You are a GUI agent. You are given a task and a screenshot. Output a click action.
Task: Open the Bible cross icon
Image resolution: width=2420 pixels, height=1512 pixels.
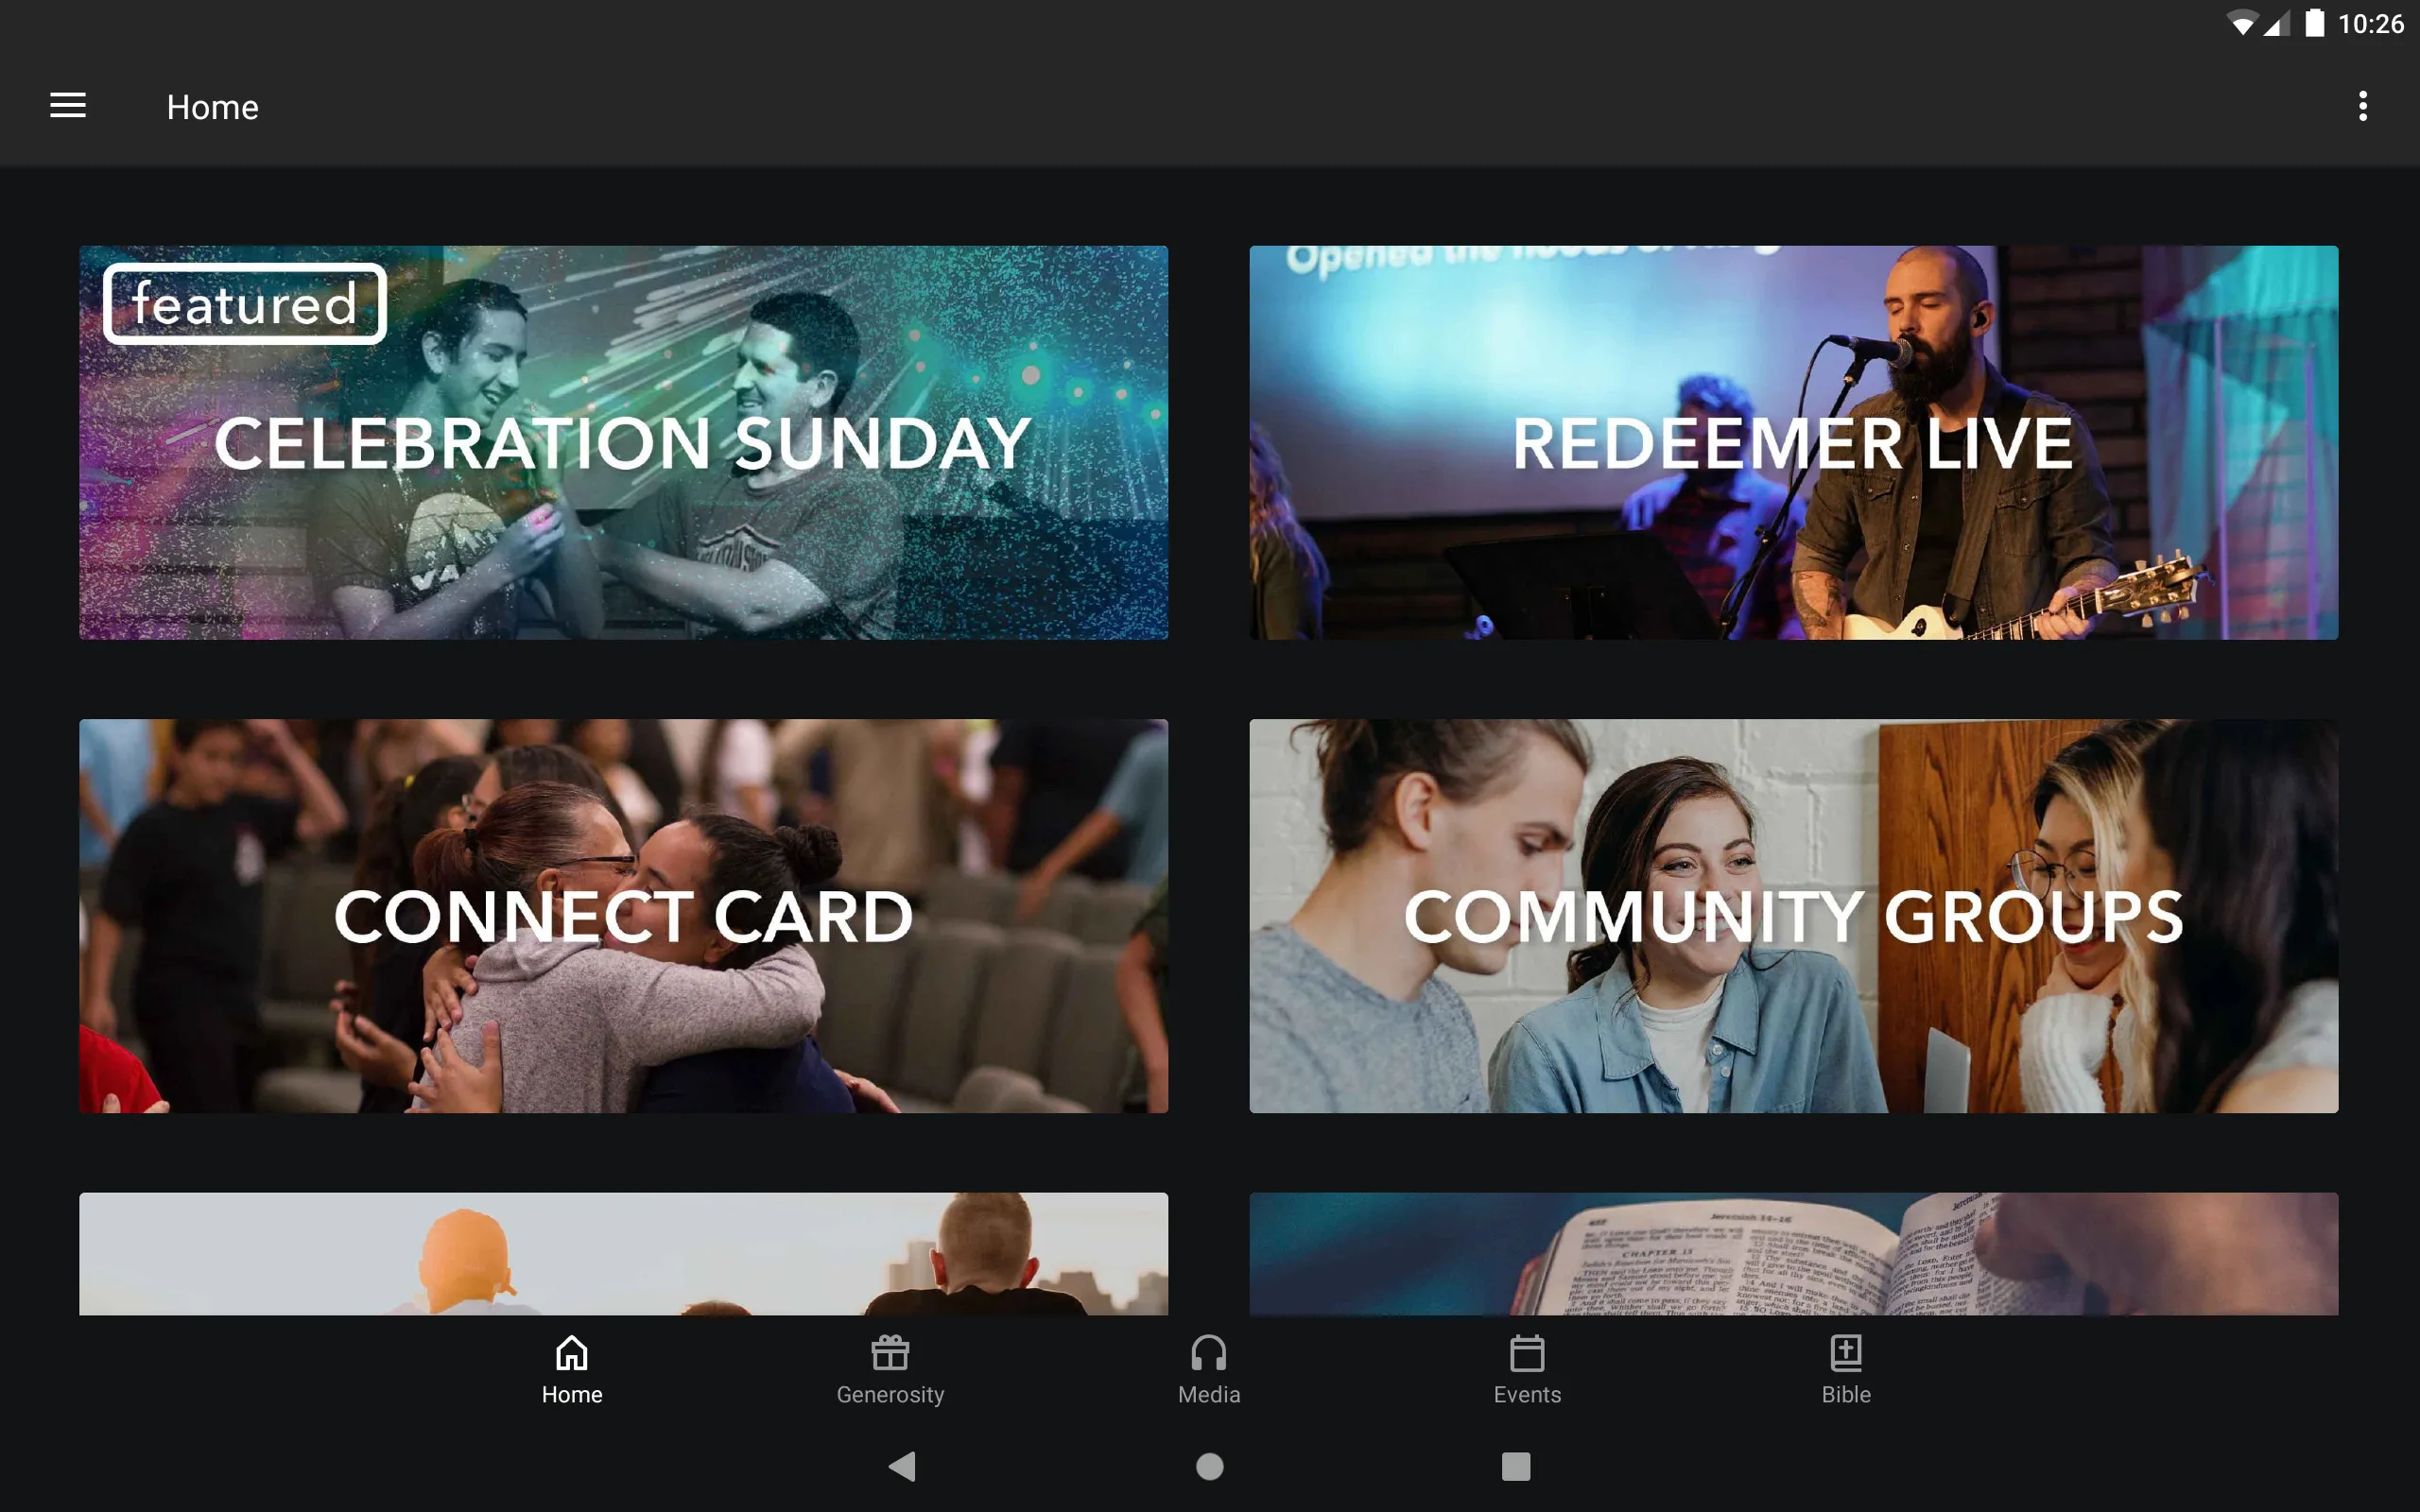point(1843,1355)
